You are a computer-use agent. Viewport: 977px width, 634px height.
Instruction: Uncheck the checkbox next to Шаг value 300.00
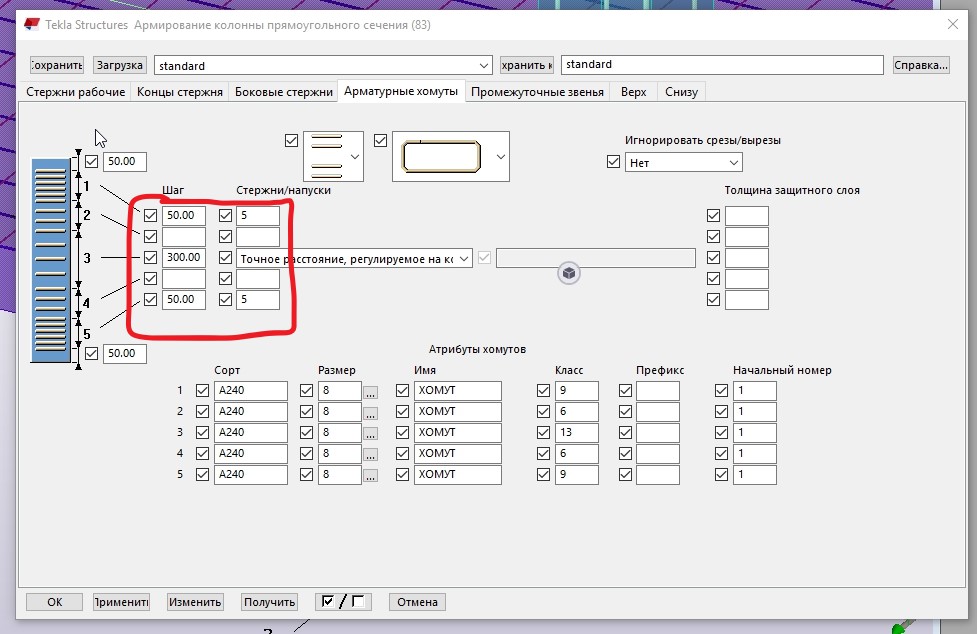151,258
